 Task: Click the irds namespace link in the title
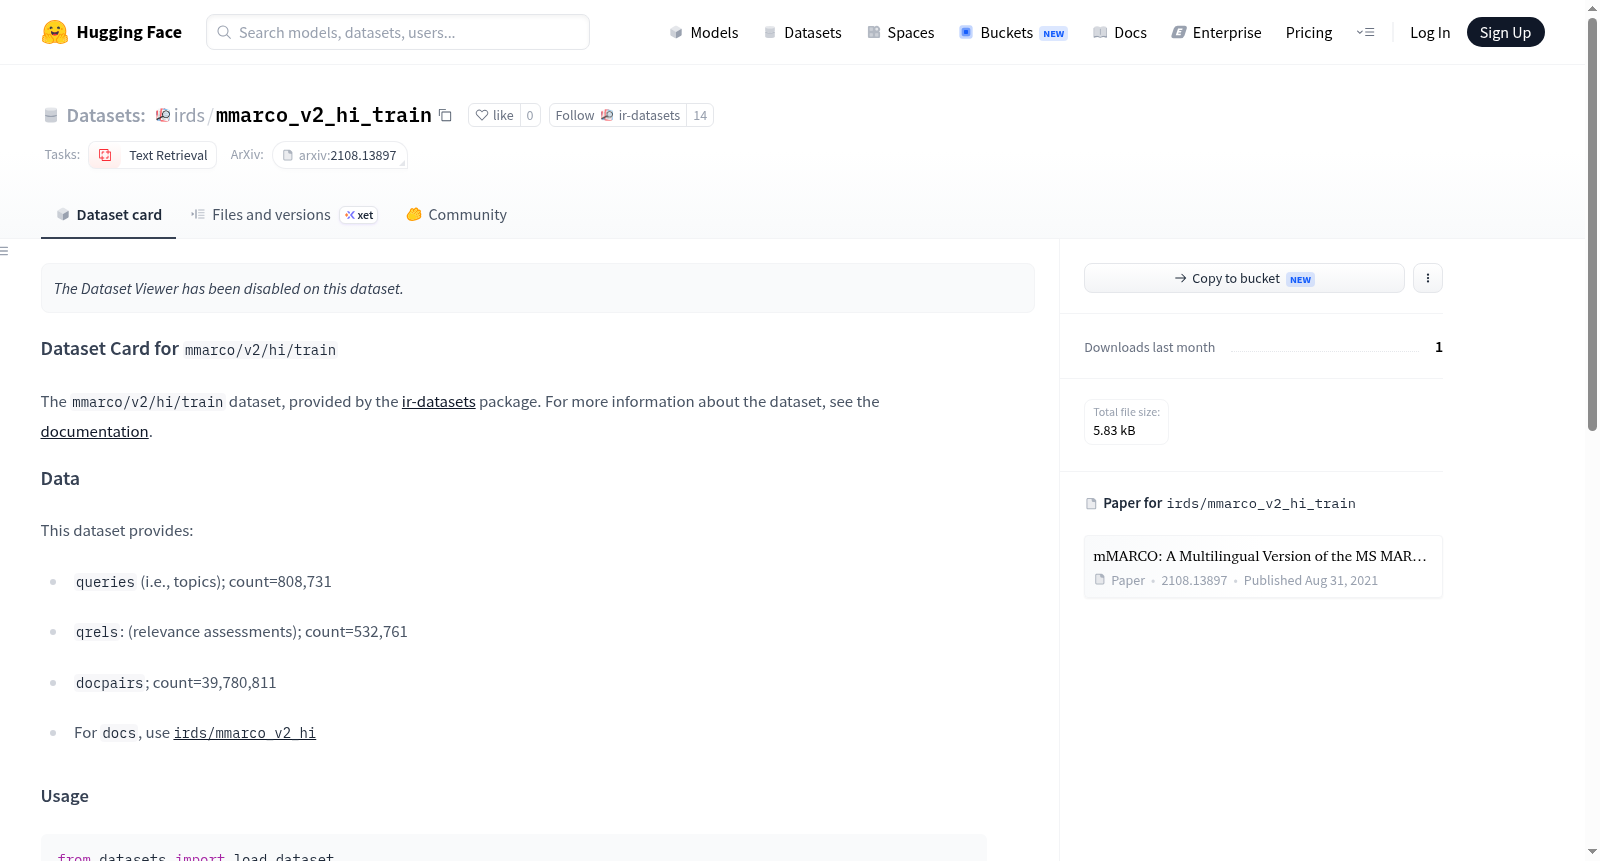(189, 115)
